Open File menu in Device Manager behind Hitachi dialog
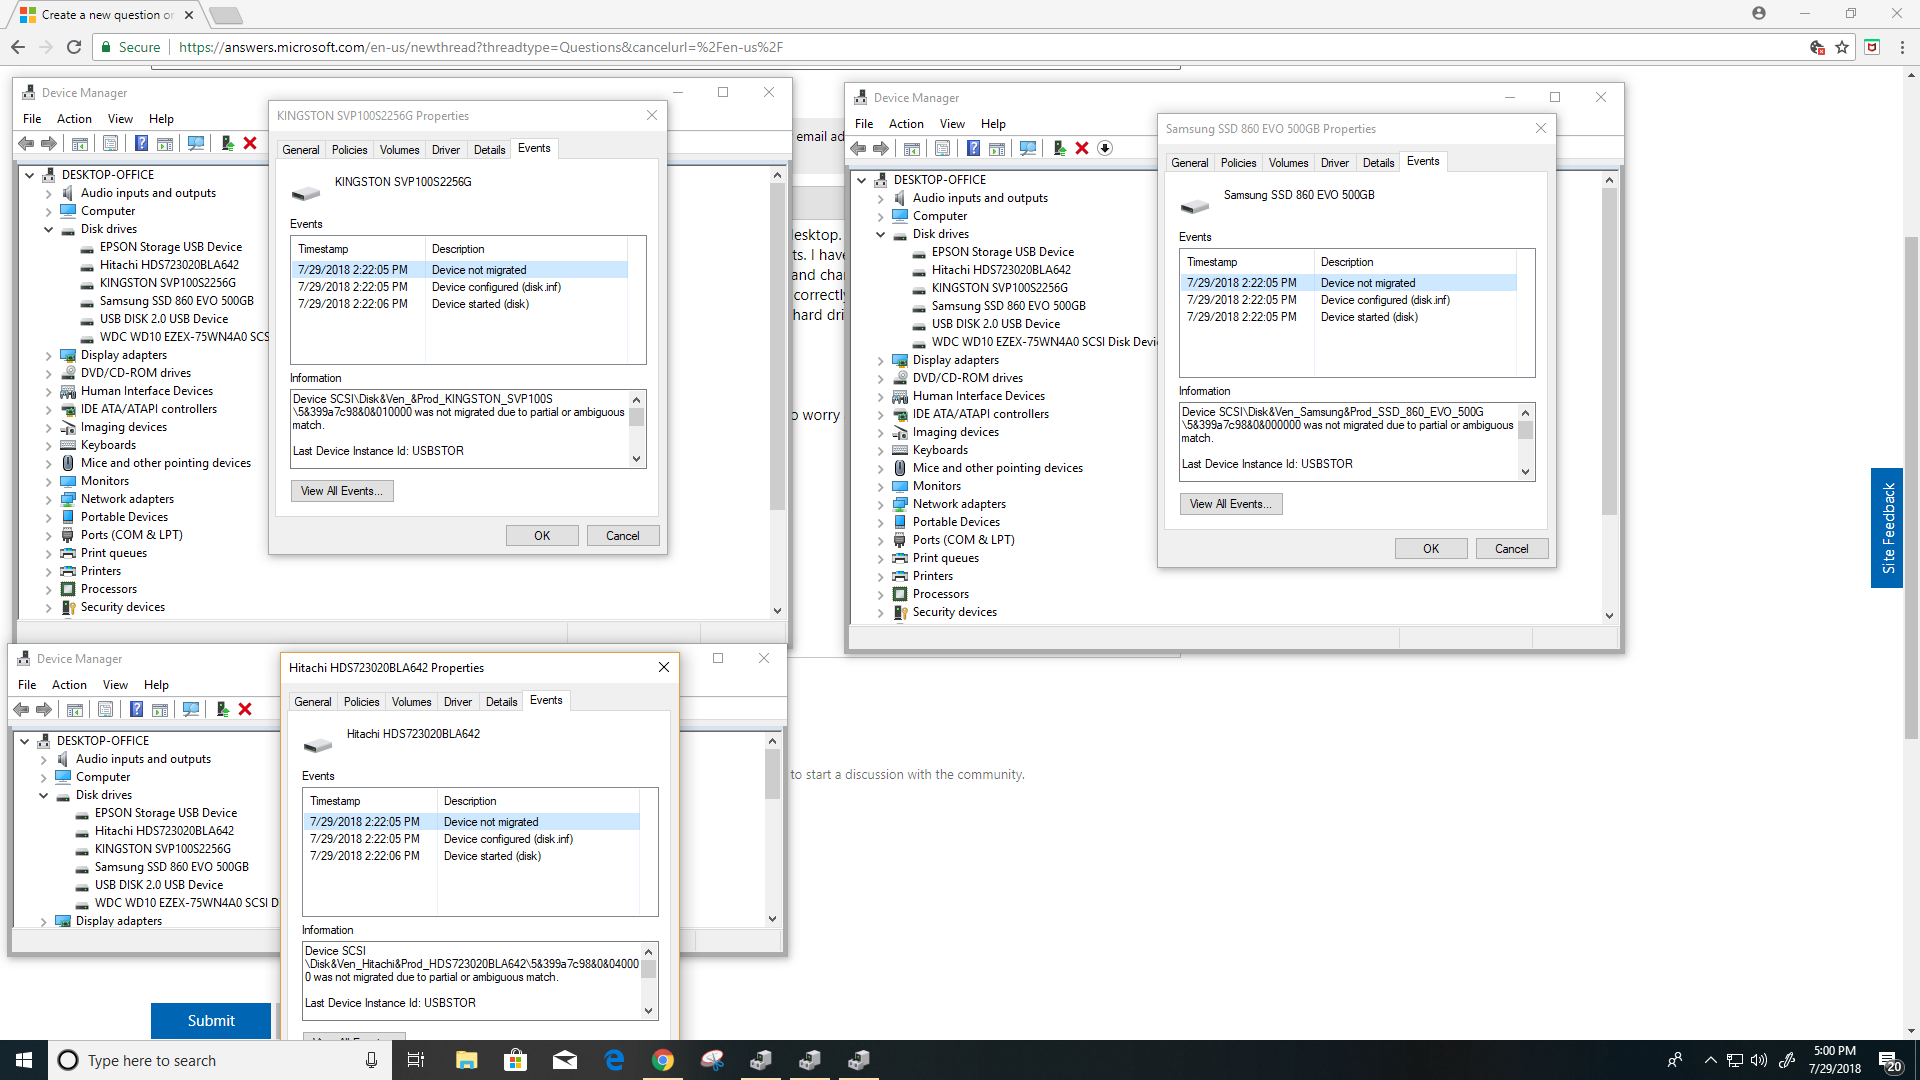Viewport: 1920px width, 1080px height. (x=27, y=685)
